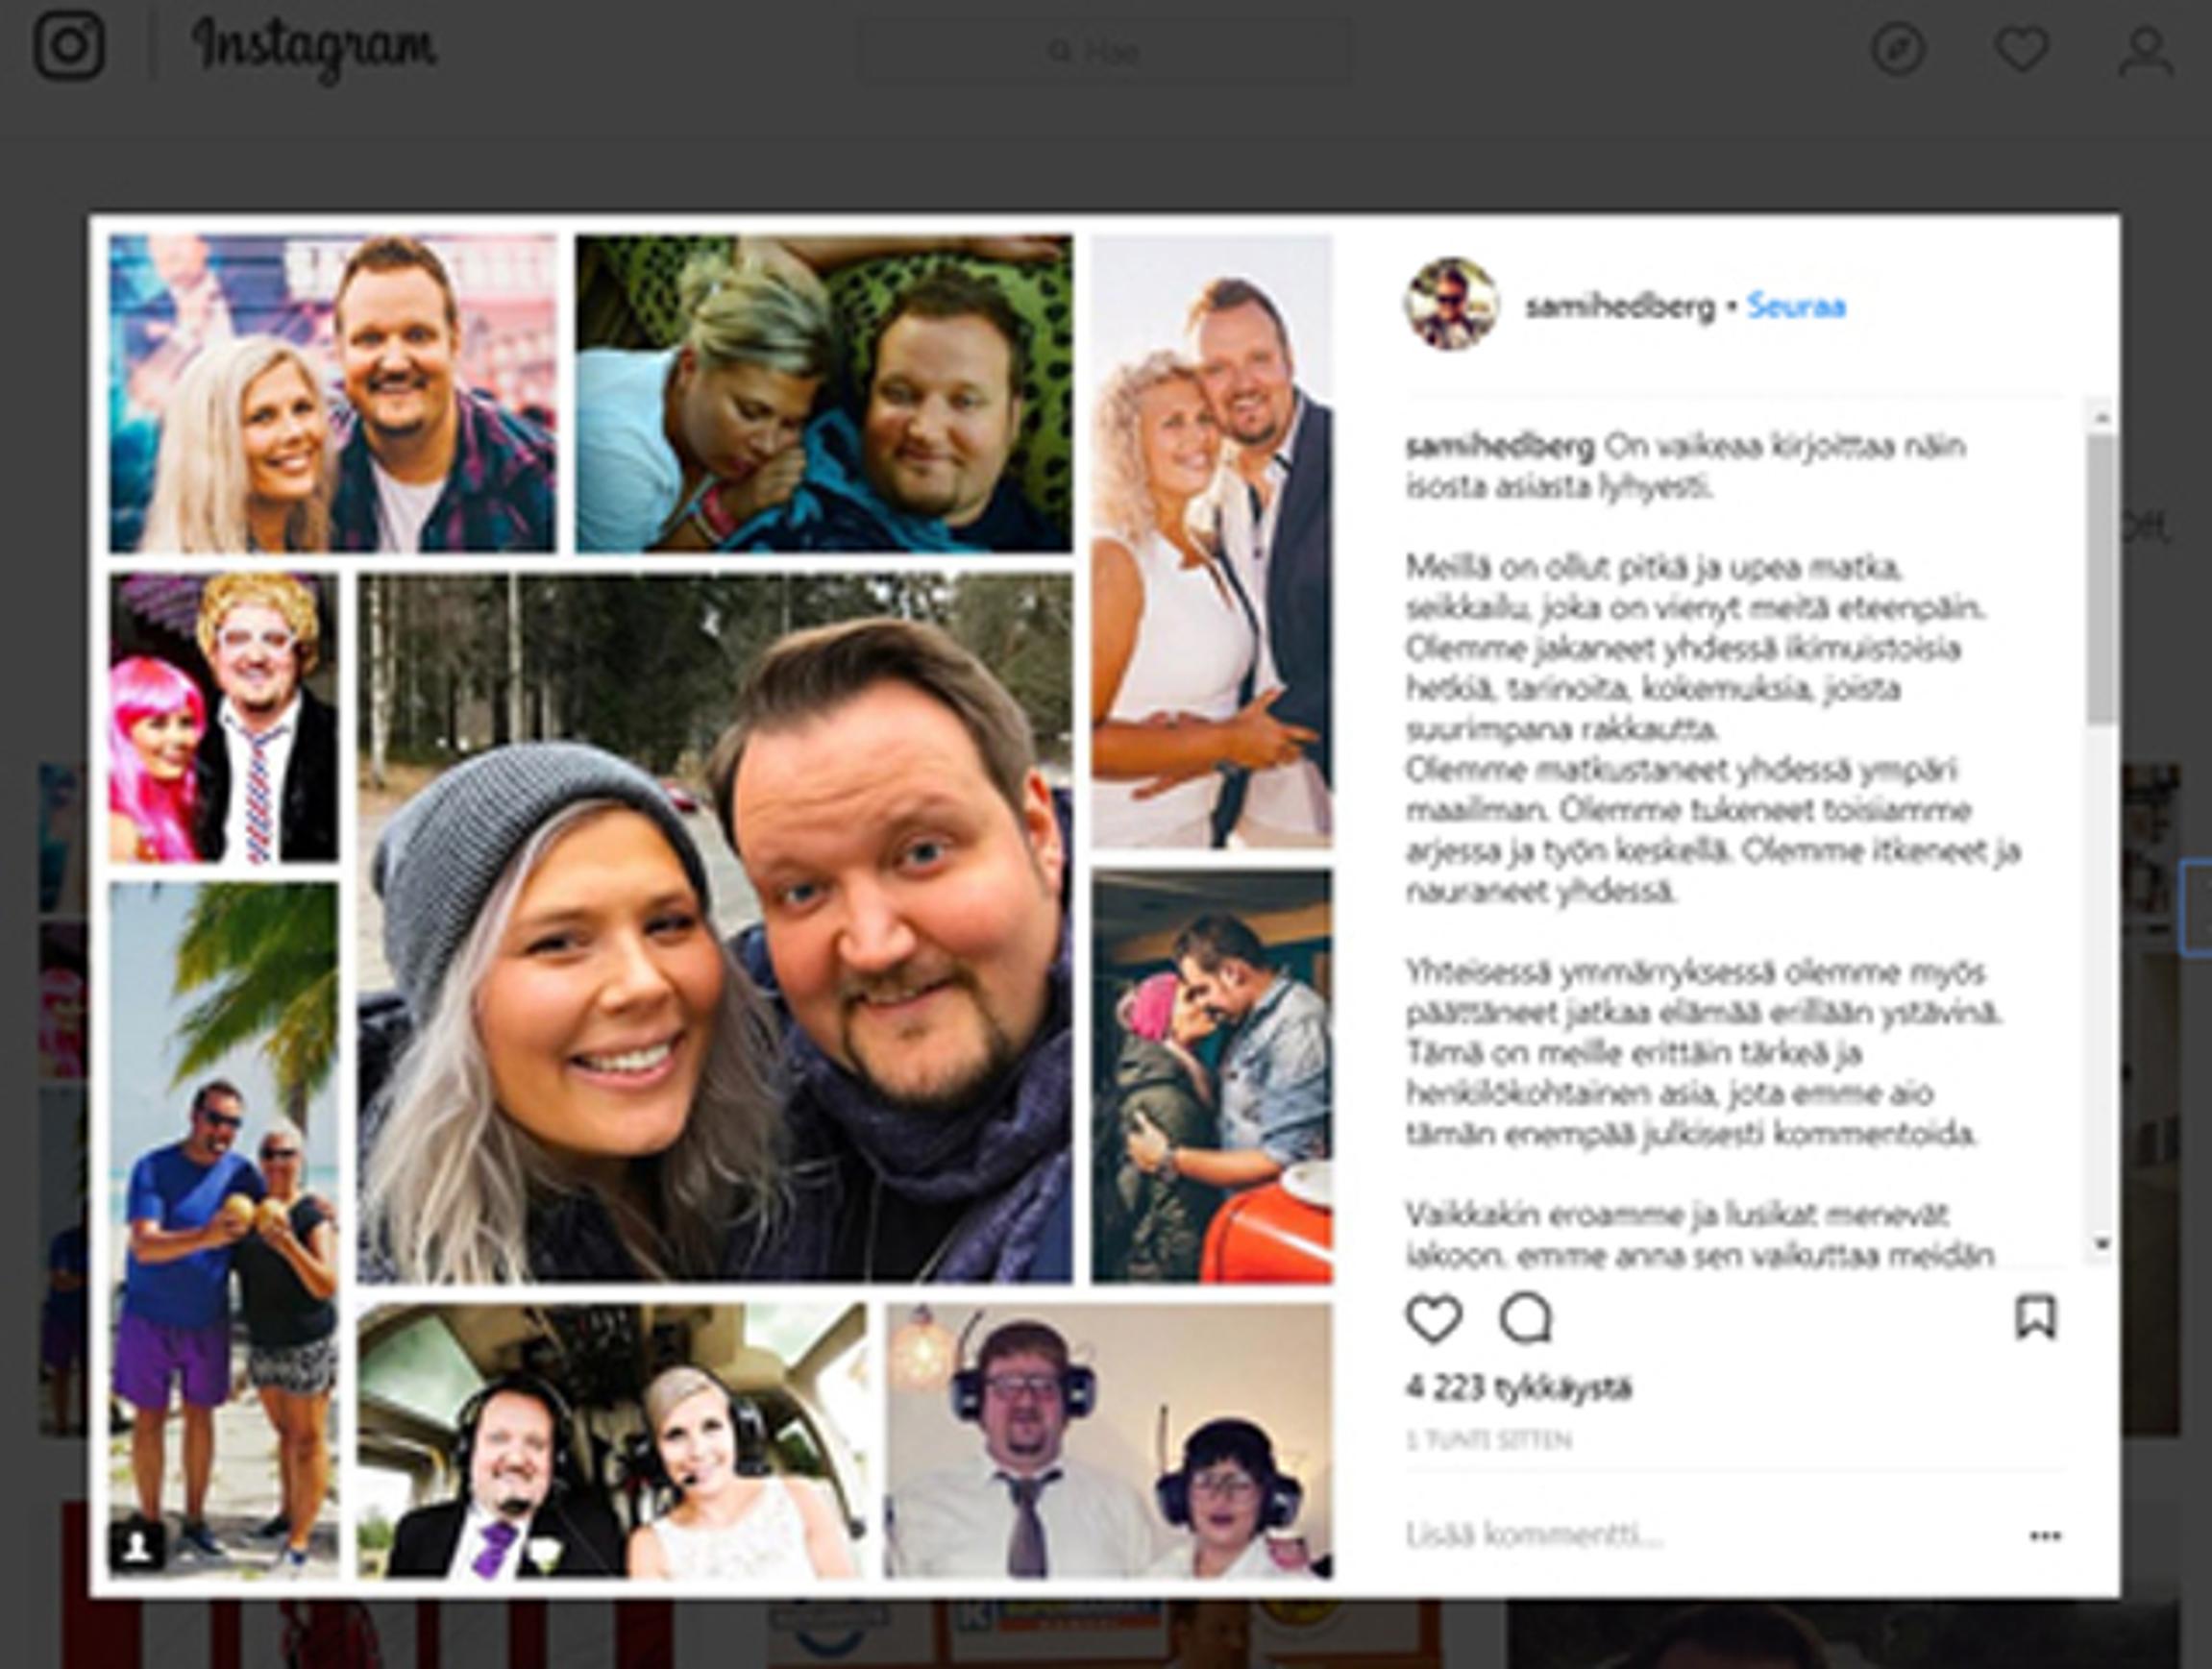Open the profile person icon
The width and height of the screenshot is (2212, 1669).
pyautogui.click(x=2144, y=51)
